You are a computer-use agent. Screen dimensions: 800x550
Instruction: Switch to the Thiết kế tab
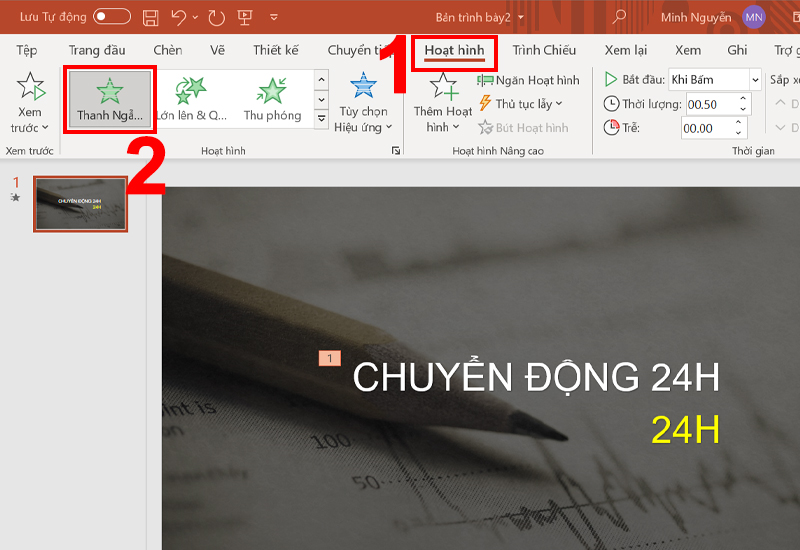(276, 50)
